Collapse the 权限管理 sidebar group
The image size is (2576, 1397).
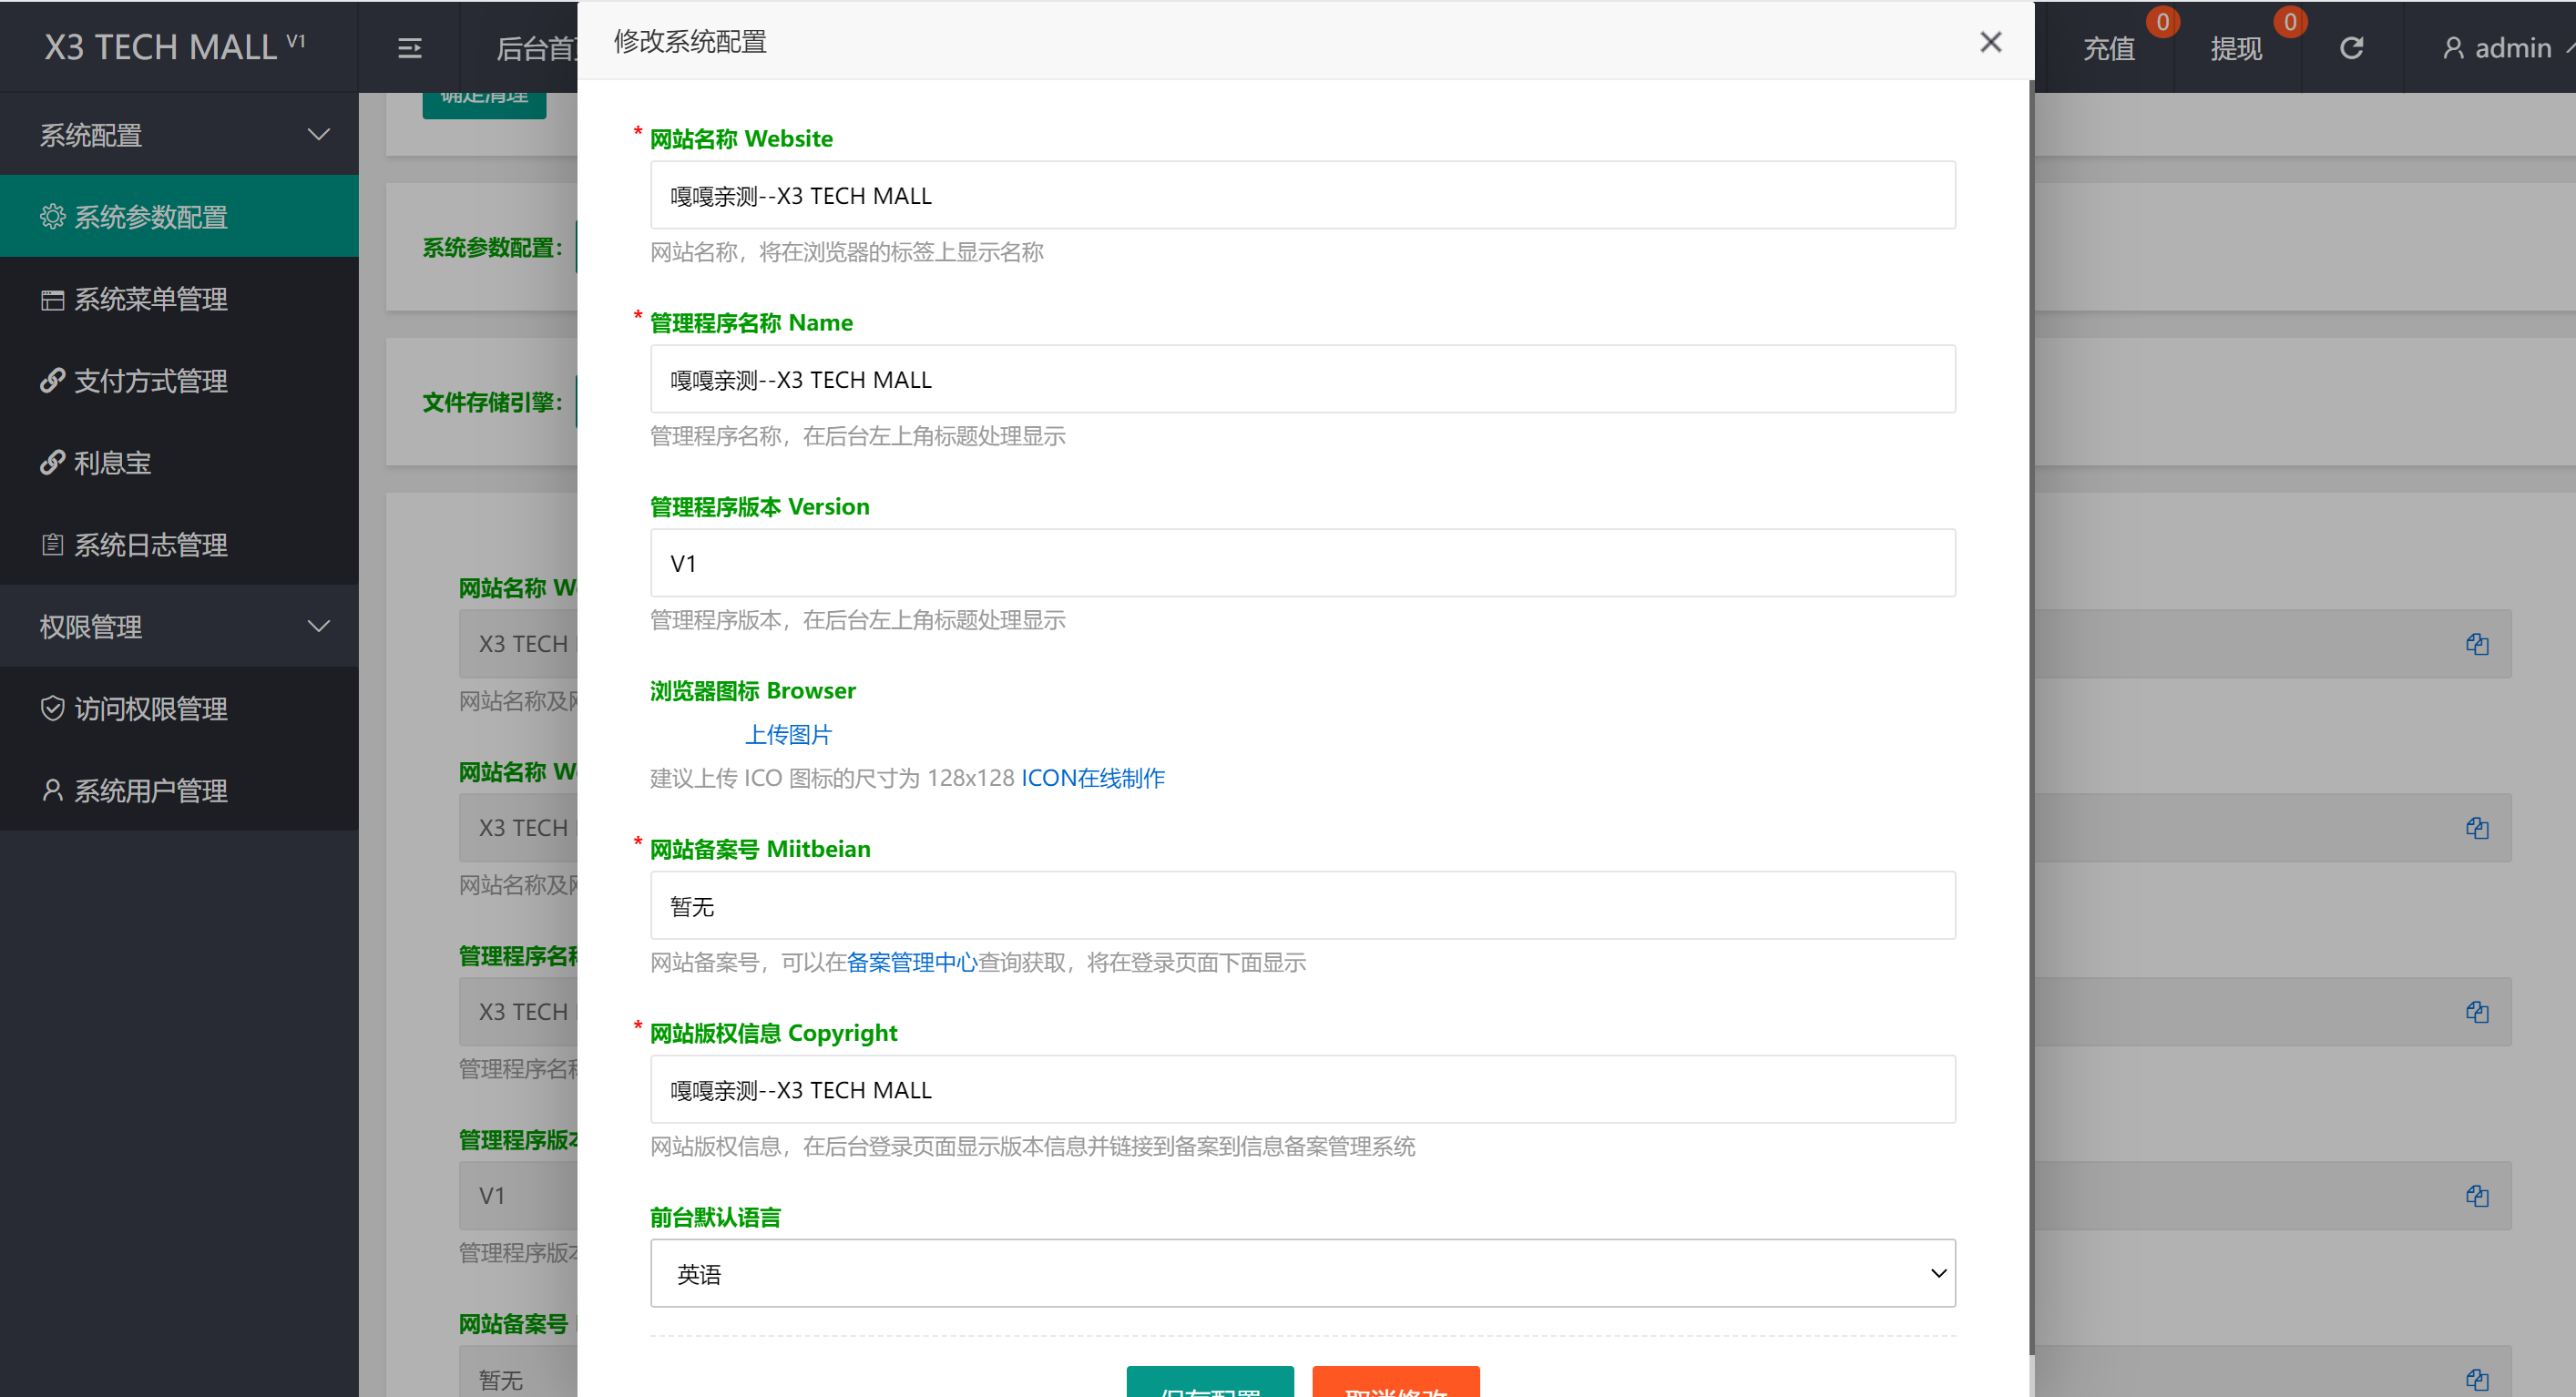click(180, 626)
